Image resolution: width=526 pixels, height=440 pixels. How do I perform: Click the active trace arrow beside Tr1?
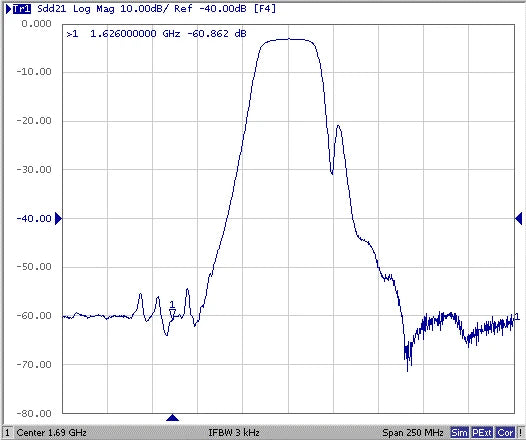point(9,9)
